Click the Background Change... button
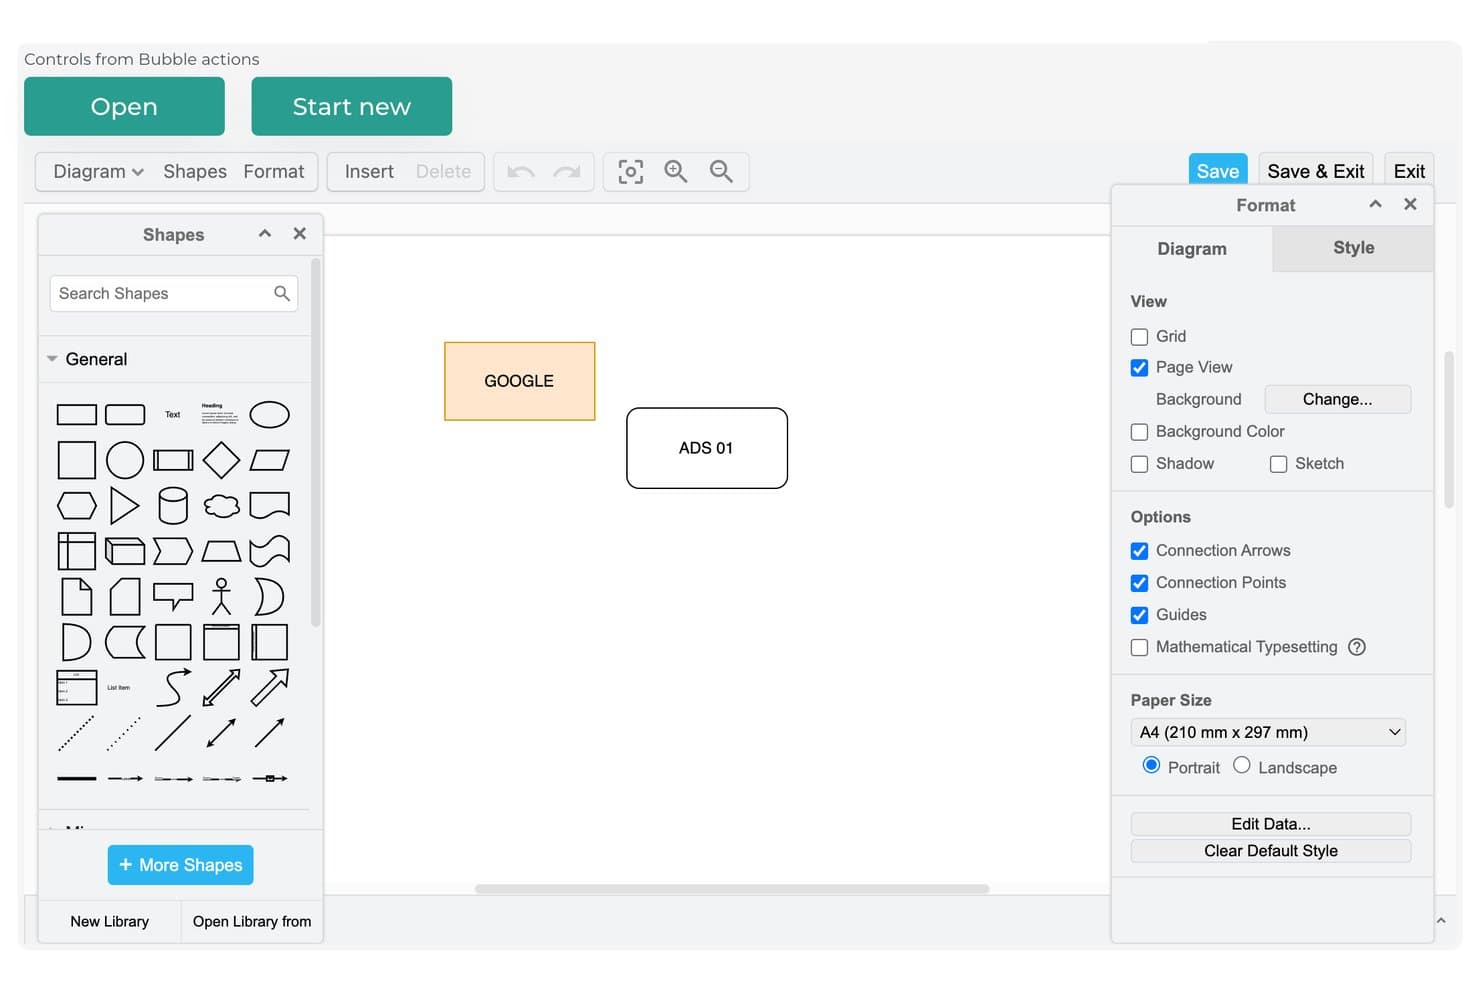Image resolution: width=1480 pixels, height=987 pixels. (1338, 399)
